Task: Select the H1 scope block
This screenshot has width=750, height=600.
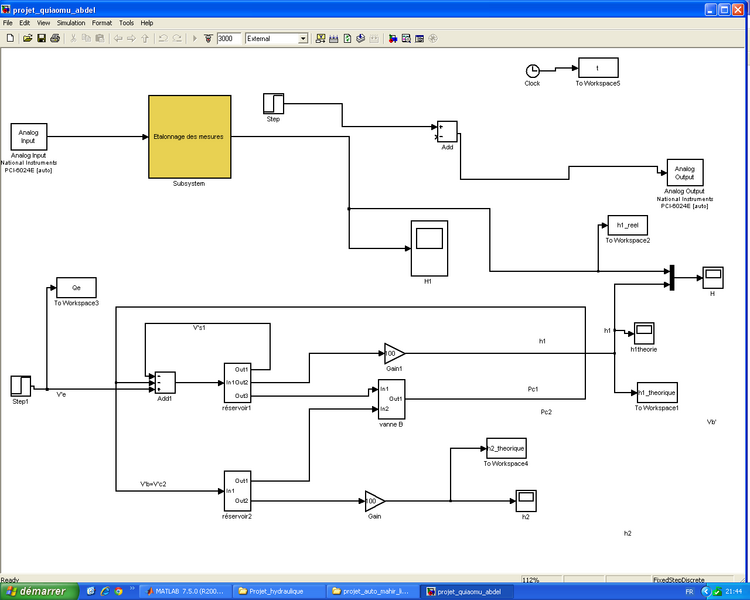Action: point(429,247)
